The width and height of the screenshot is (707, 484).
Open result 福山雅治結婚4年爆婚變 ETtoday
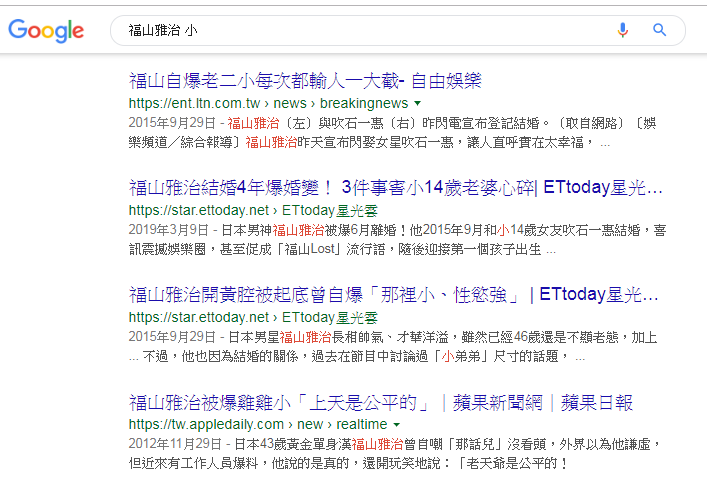[396, 188]
